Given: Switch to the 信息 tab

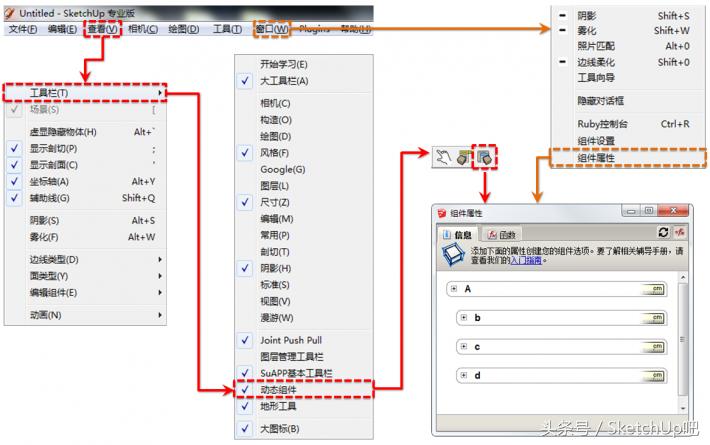Looking at the screenshot, I should click(x=457, y=234).
